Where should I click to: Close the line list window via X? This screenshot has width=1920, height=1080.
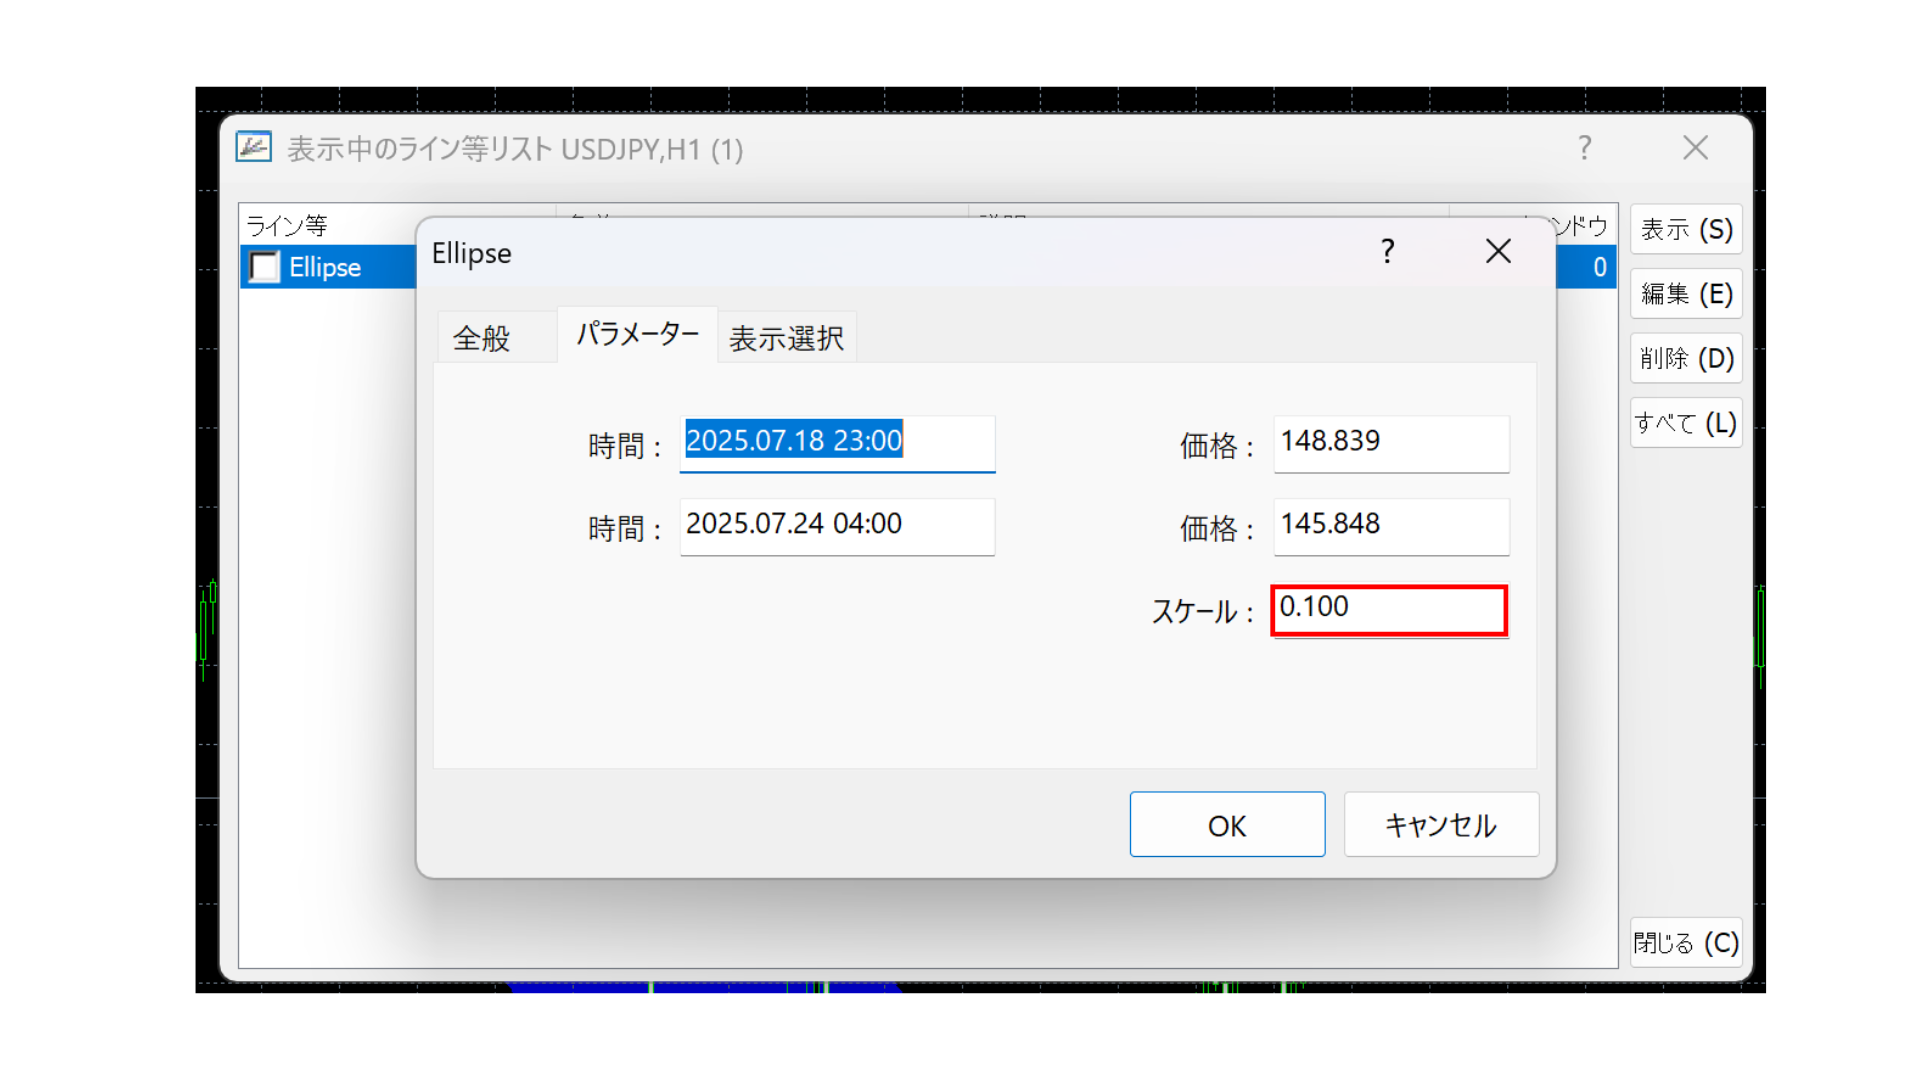1695,148
